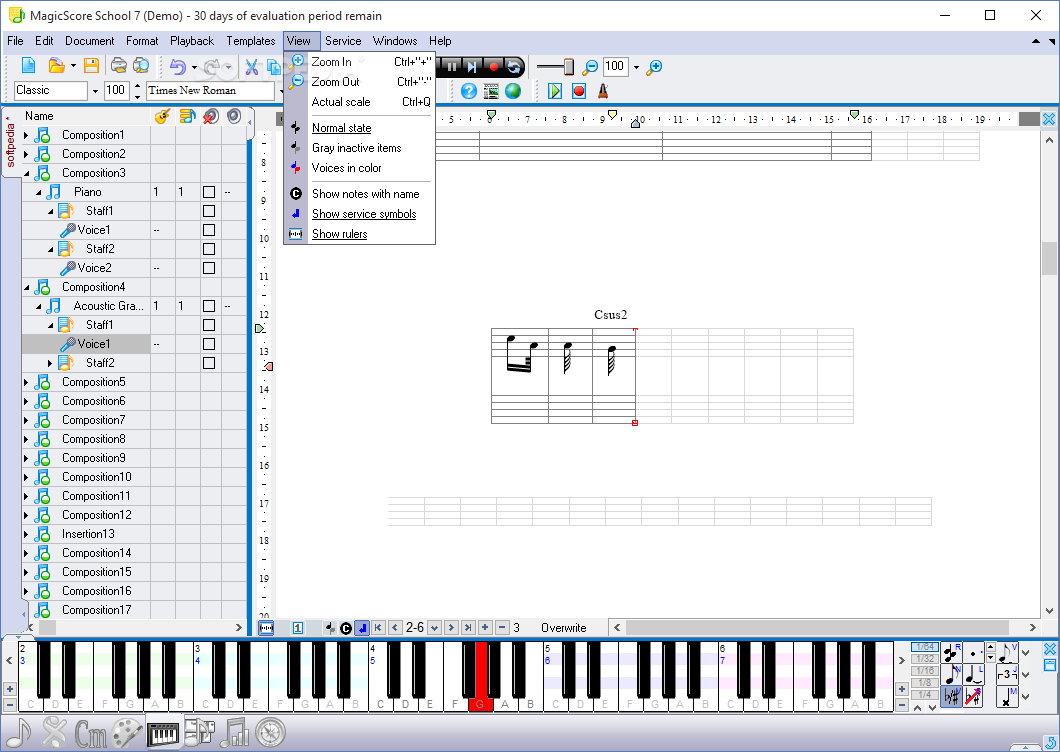The width and height of the screenshot is (1060, 752).
Task: Select the triplet tool marked J
Action: (x=1007, y=674)
